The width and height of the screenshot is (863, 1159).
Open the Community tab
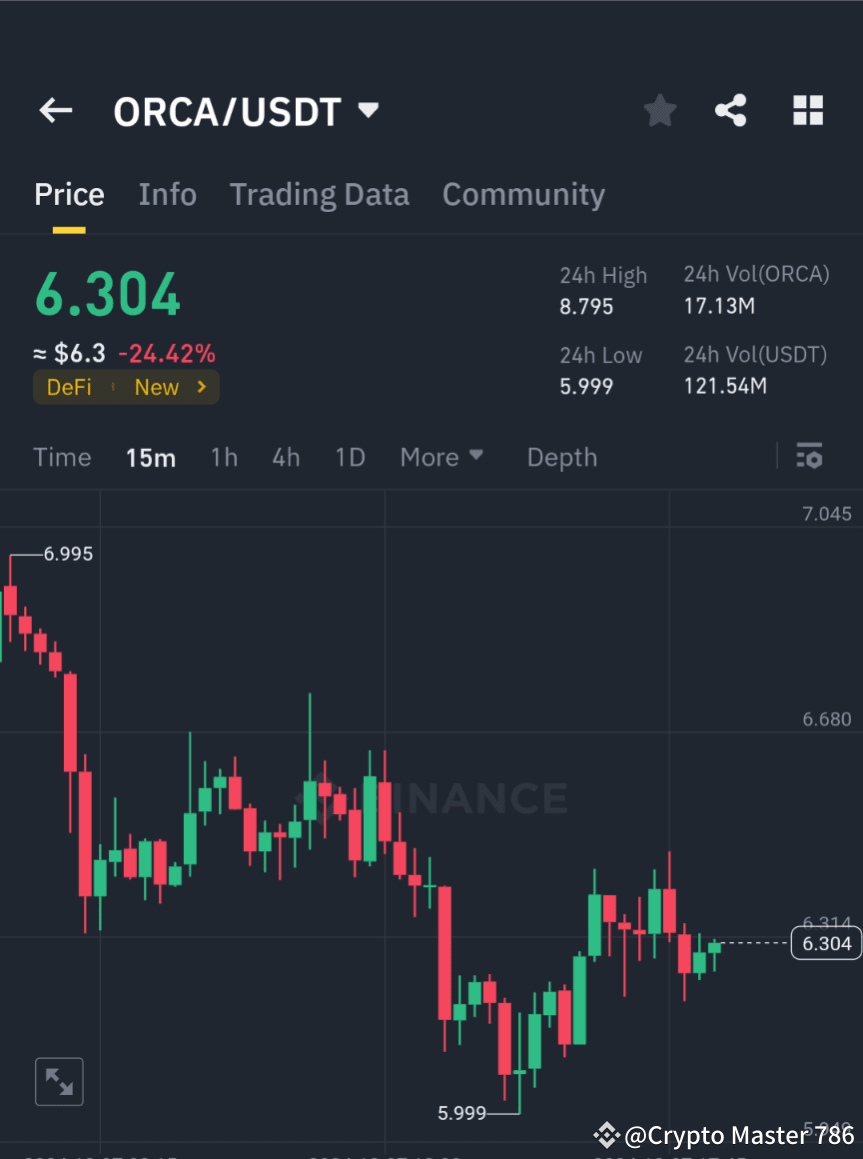pyautogui.click(x=523, y=194)
